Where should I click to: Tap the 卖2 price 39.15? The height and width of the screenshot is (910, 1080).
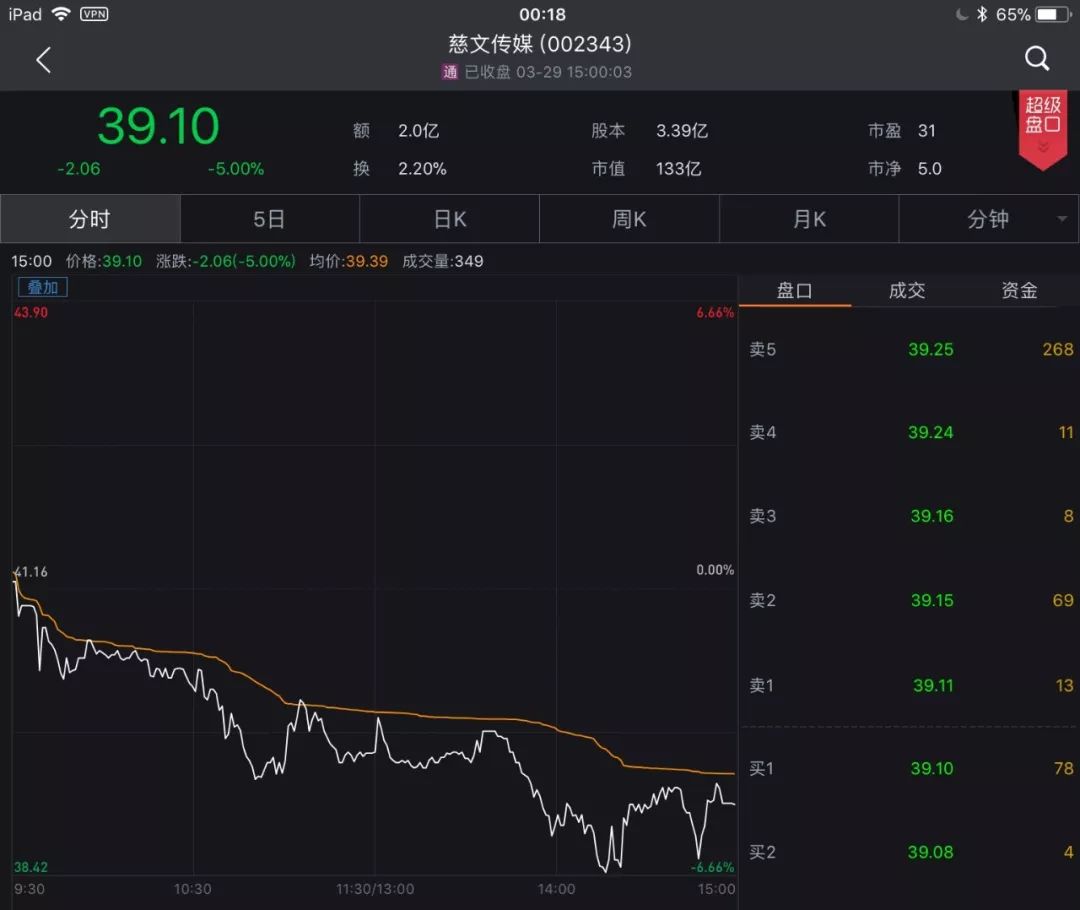[x=932, y=600]
